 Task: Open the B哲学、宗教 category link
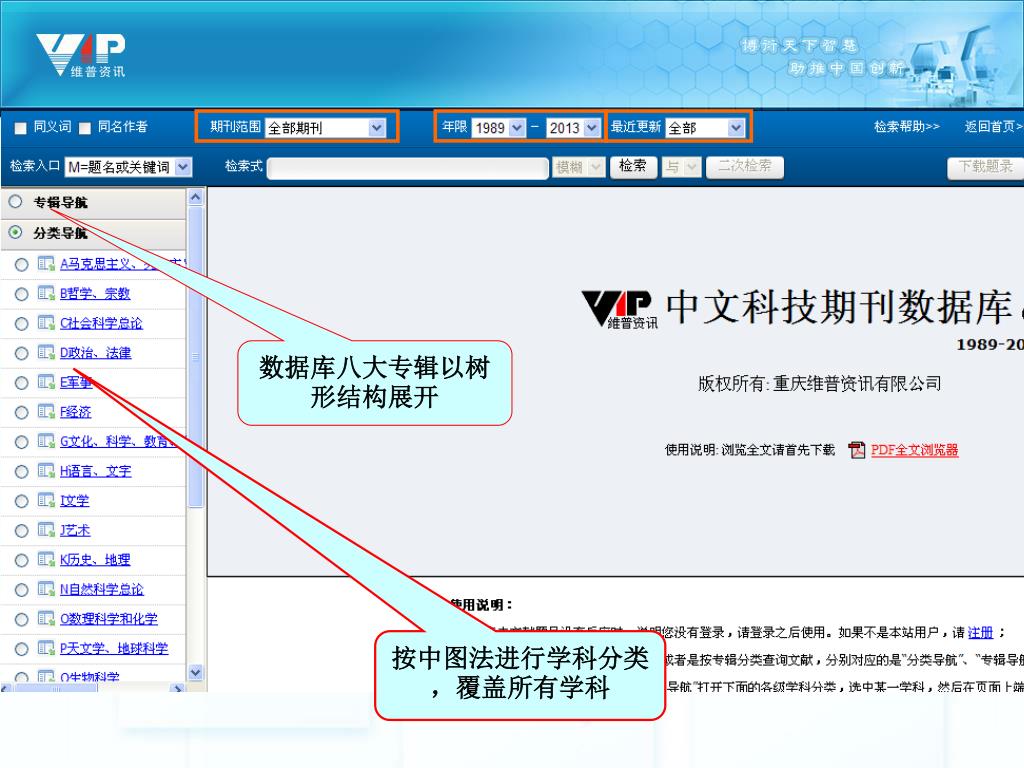(x=95, y=293)
